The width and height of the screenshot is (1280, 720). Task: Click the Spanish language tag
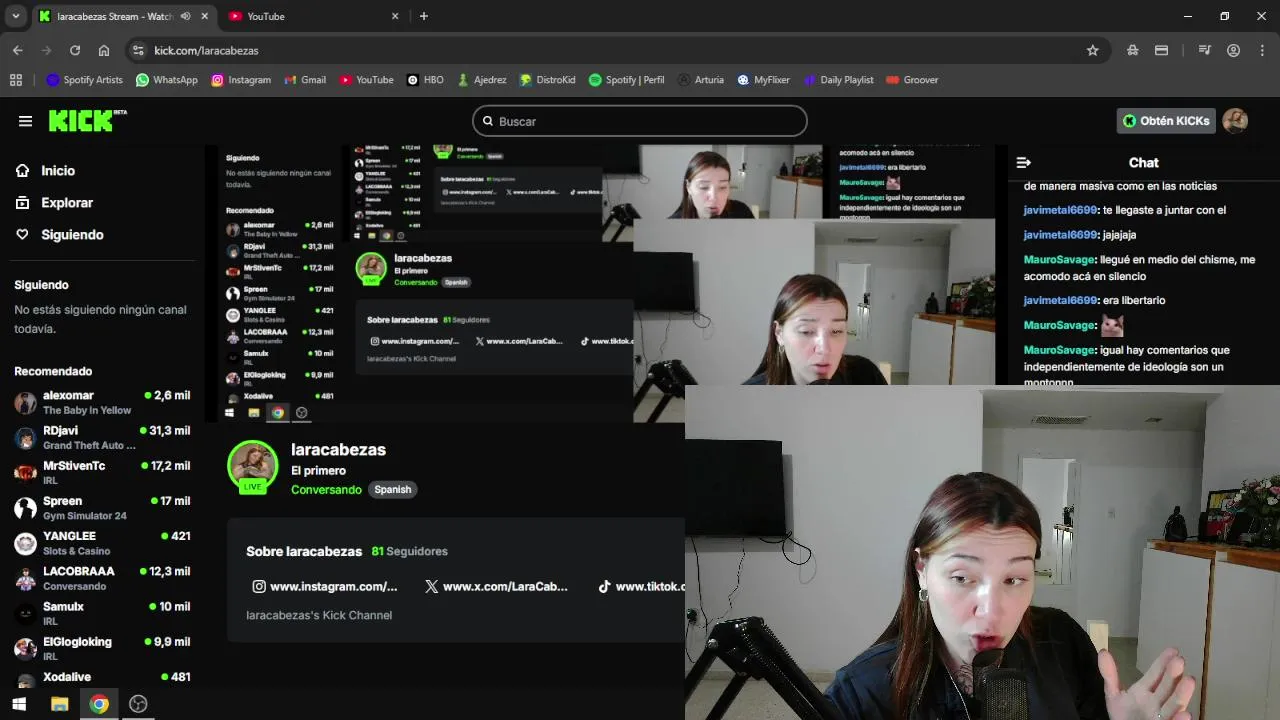[393, 490]
